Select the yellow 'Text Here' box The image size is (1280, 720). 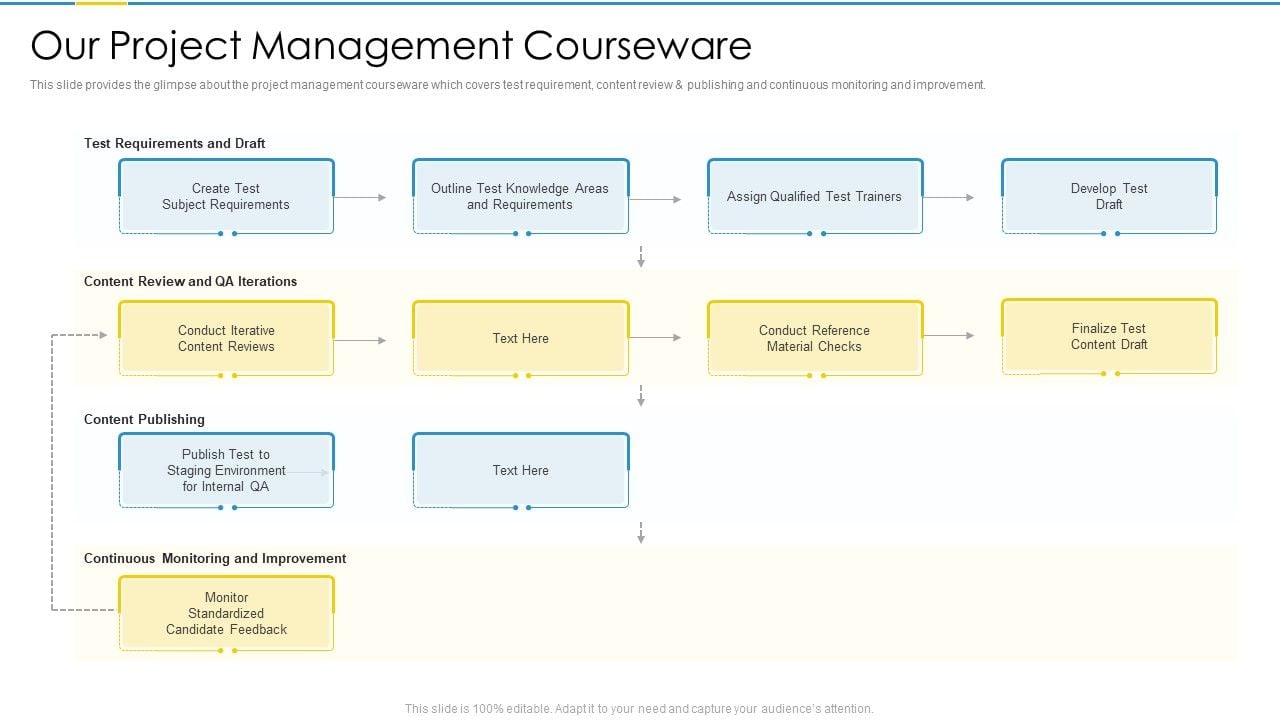[x=520, y=338]
